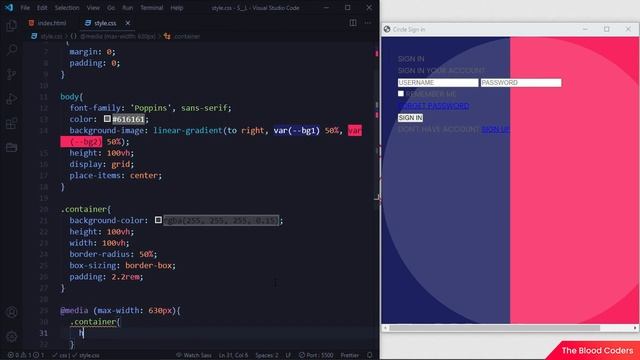Click errors and warnings count in status bar

click(x=25, y=355)
